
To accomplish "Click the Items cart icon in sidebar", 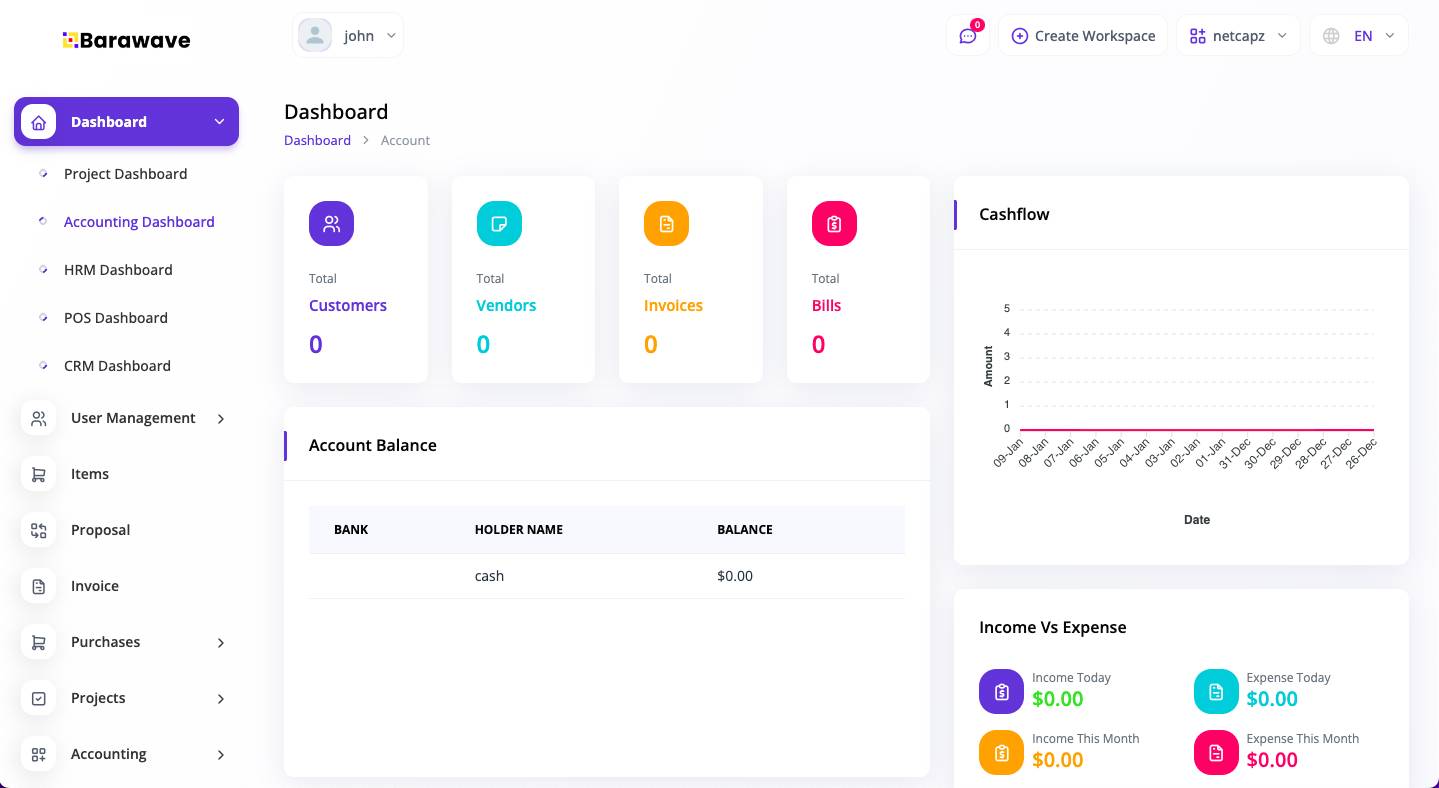I will click(x=38, y=474).
